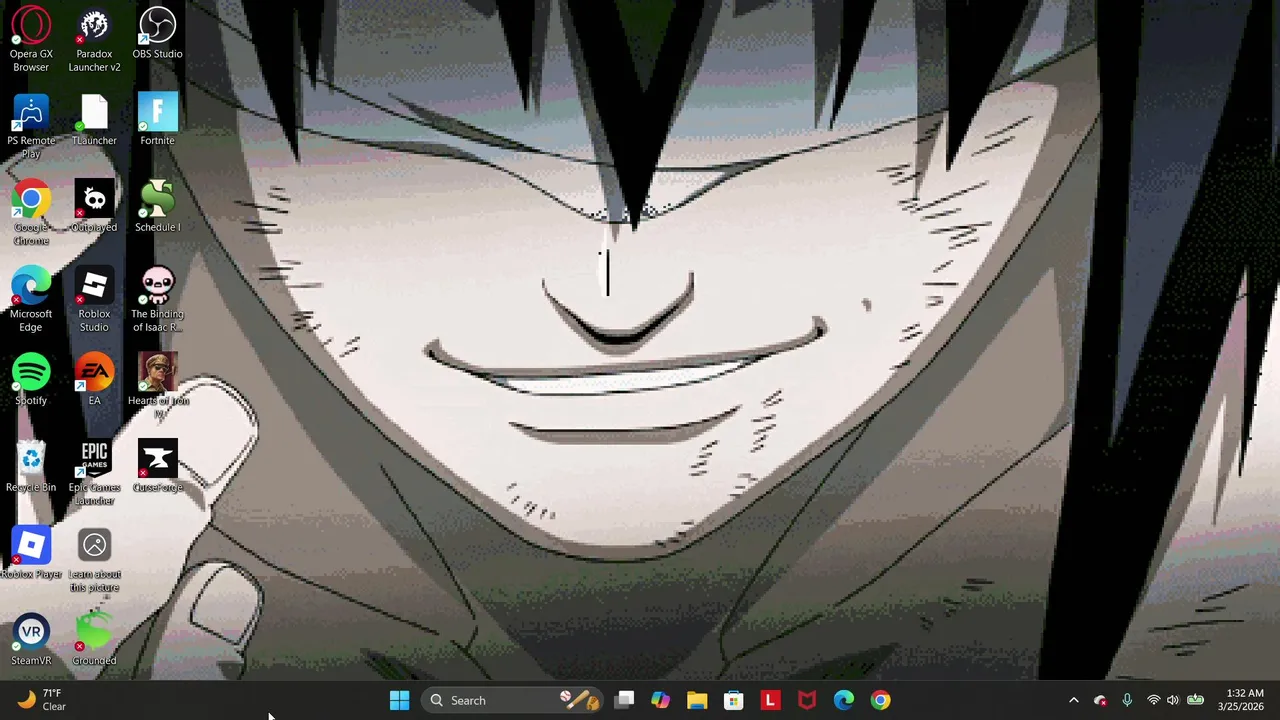Select the Spotify desktop icon
This screenshot has height=720, width=1280.
31,380
